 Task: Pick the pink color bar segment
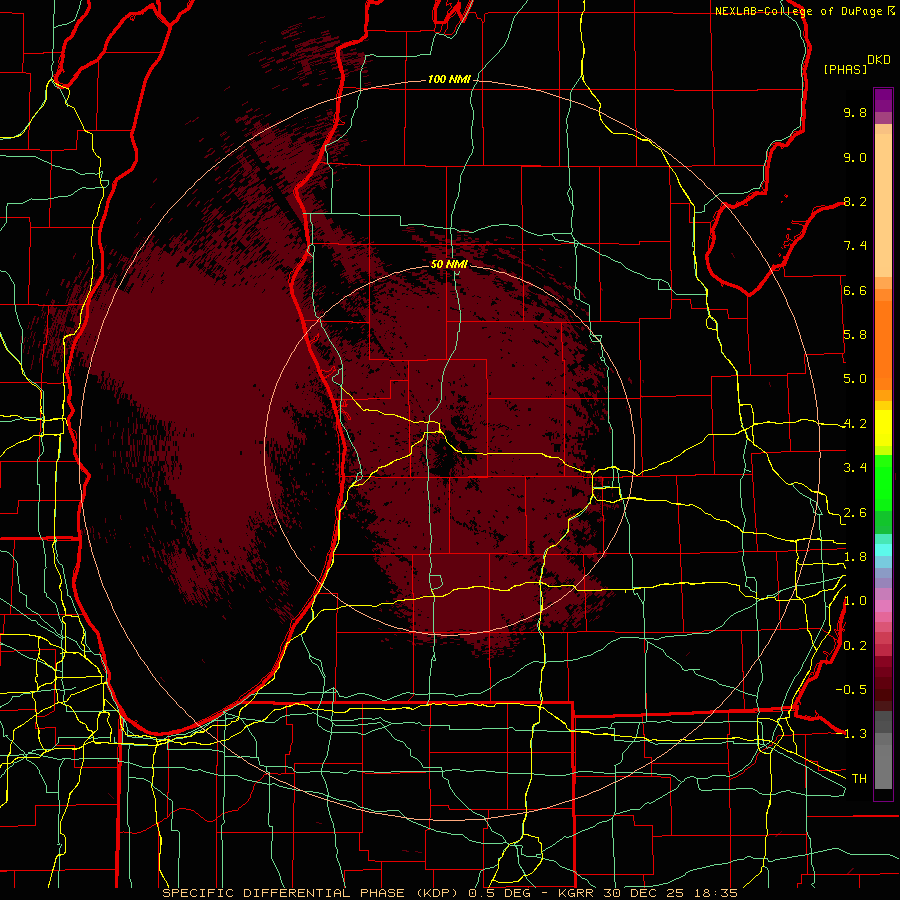883,606
